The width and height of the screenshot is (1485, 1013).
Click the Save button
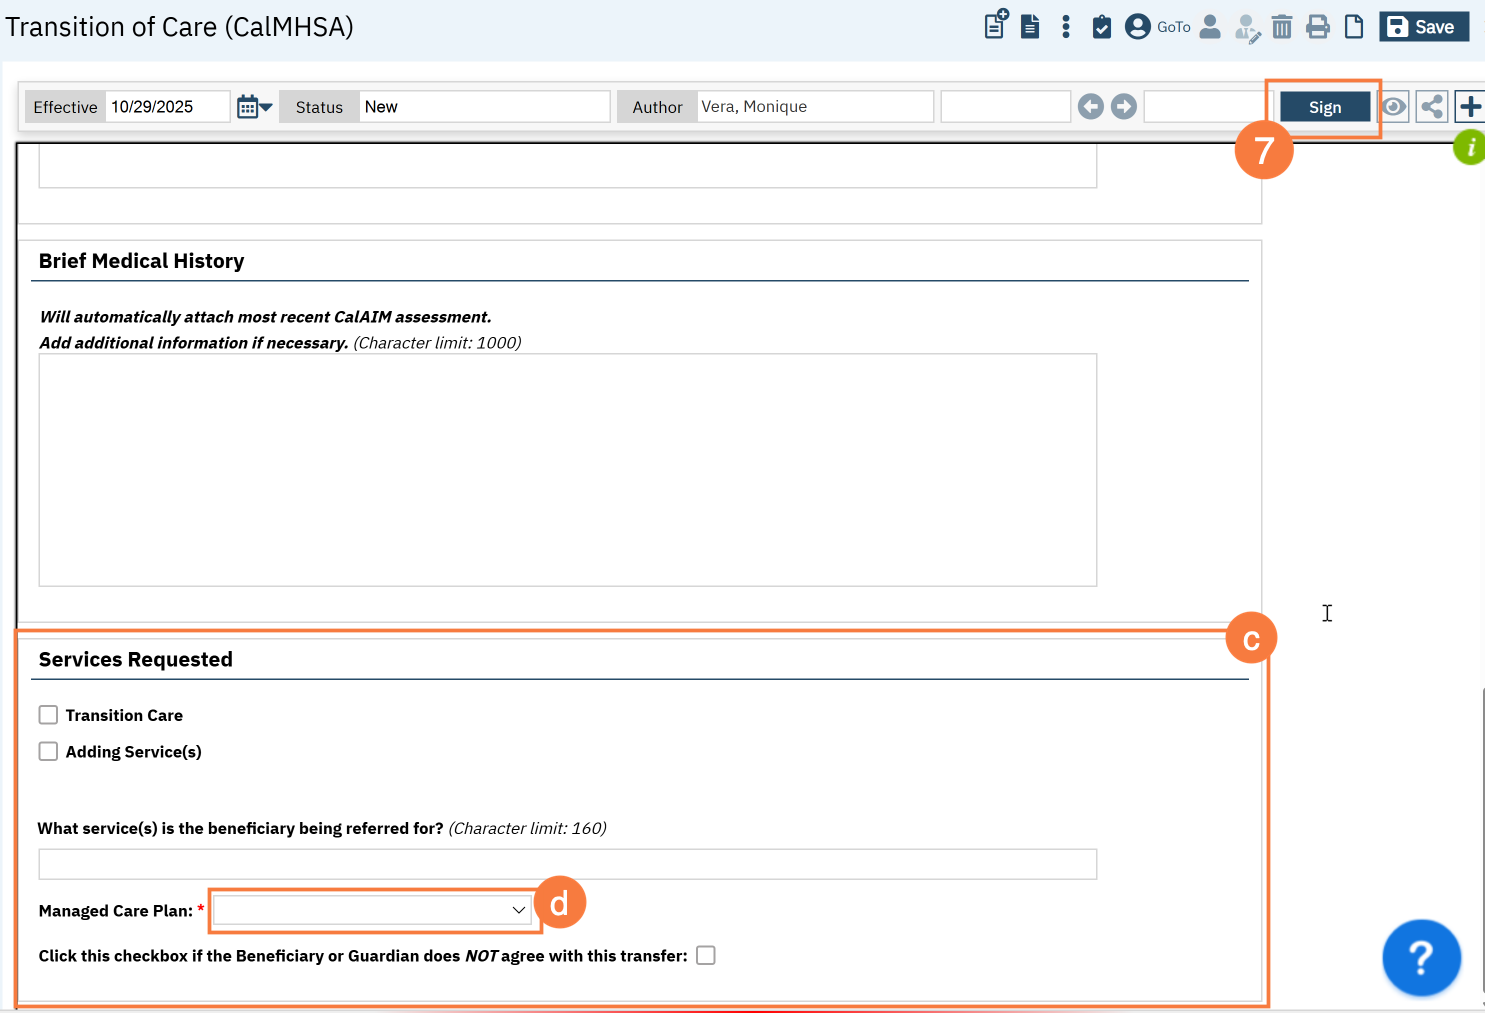tap(1423, 27)
